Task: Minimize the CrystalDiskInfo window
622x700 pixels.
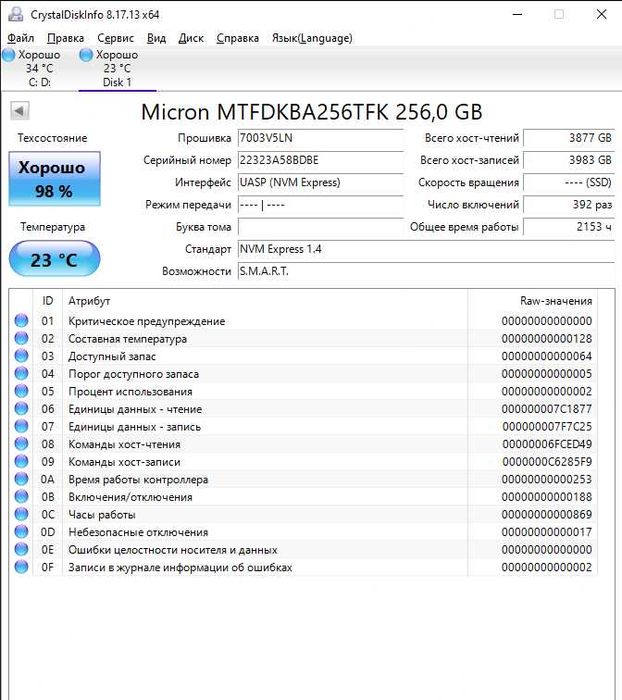Action: [518, 14]
